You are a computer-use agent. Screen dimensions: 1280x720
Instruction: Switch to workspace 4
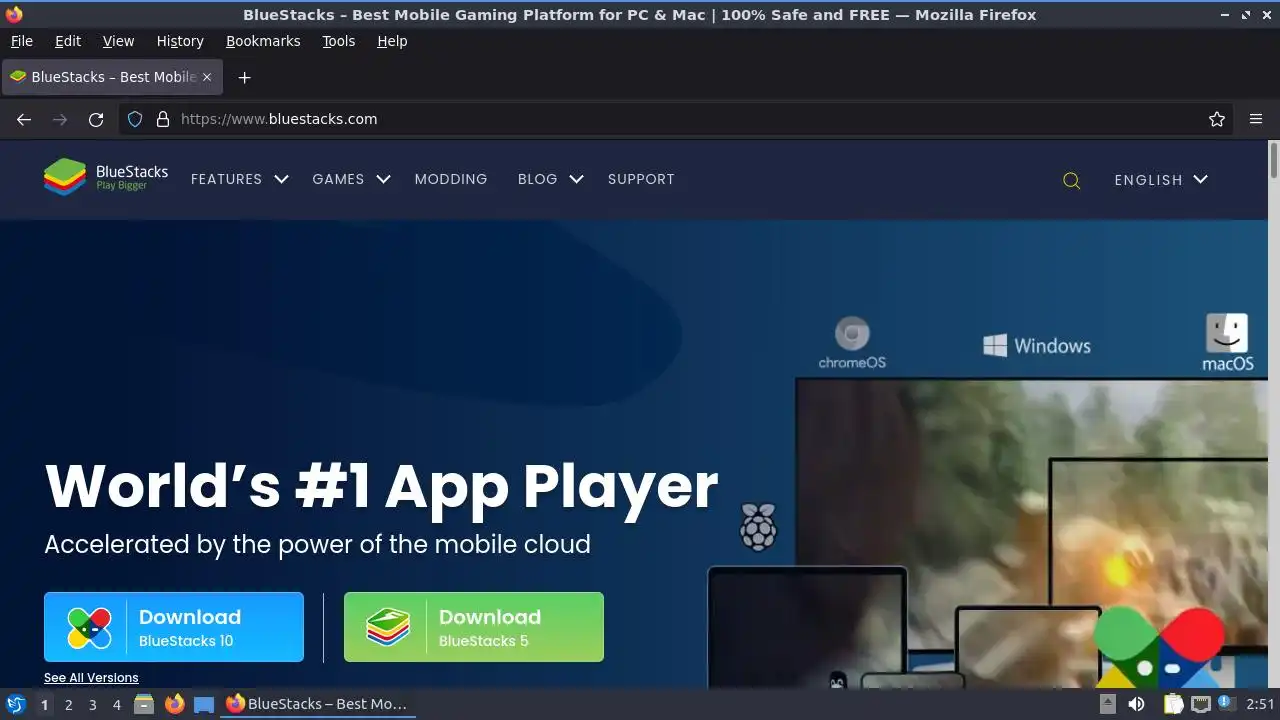tap(116, 704)
